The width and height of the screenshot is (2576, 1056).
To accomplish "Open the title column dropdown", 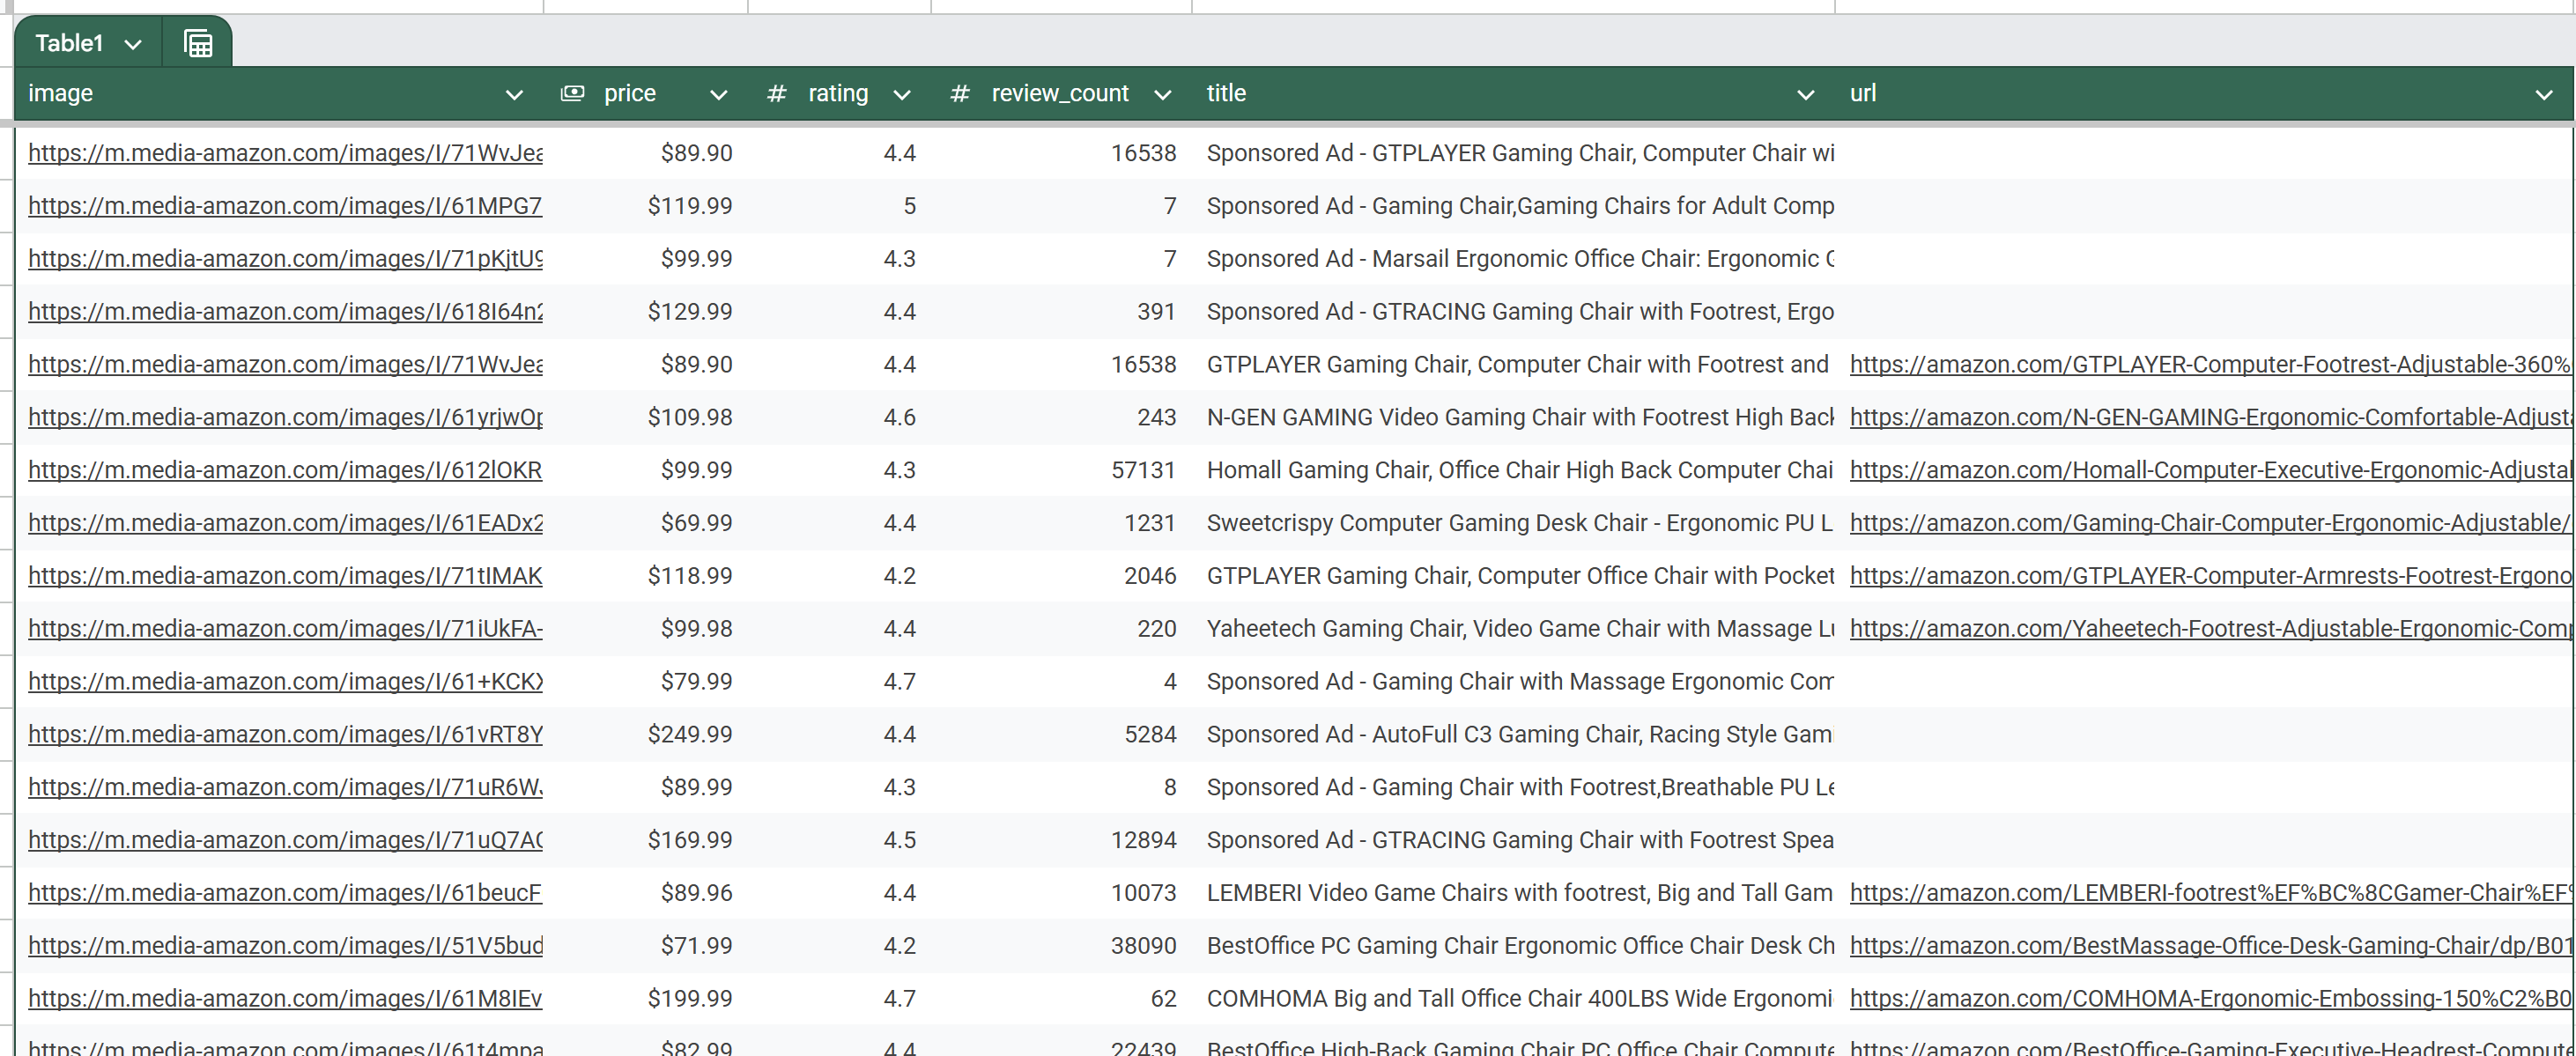I will point(1805,95).
